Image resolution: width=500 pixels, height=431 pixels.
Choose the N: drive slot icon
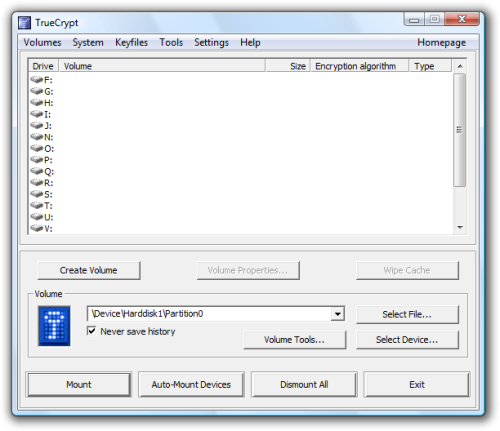pos(36,137)
